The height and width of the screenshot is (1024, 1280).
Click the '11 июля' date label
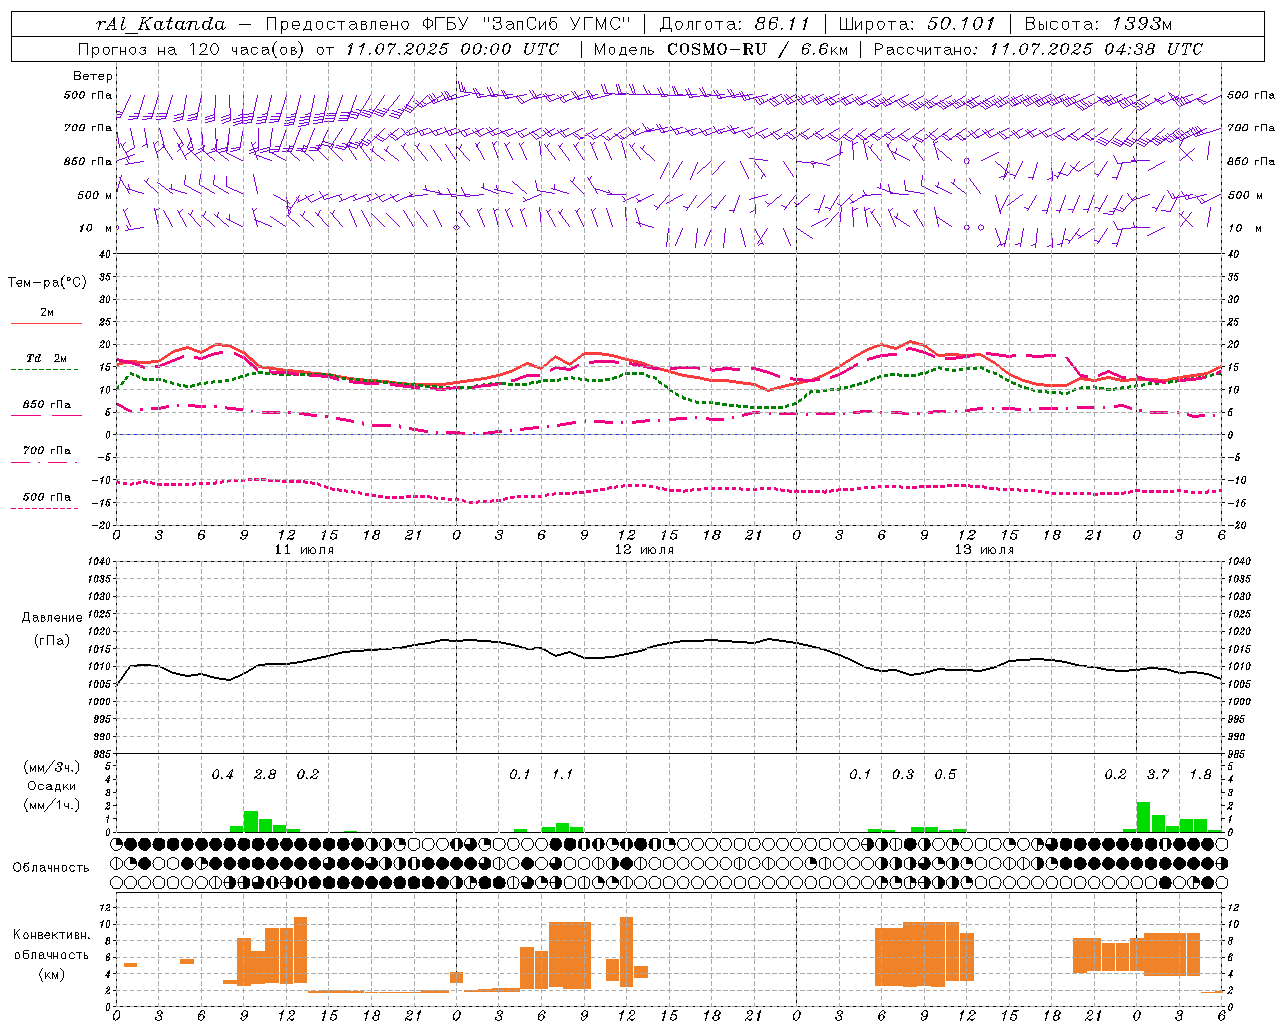tap(304, 550)
